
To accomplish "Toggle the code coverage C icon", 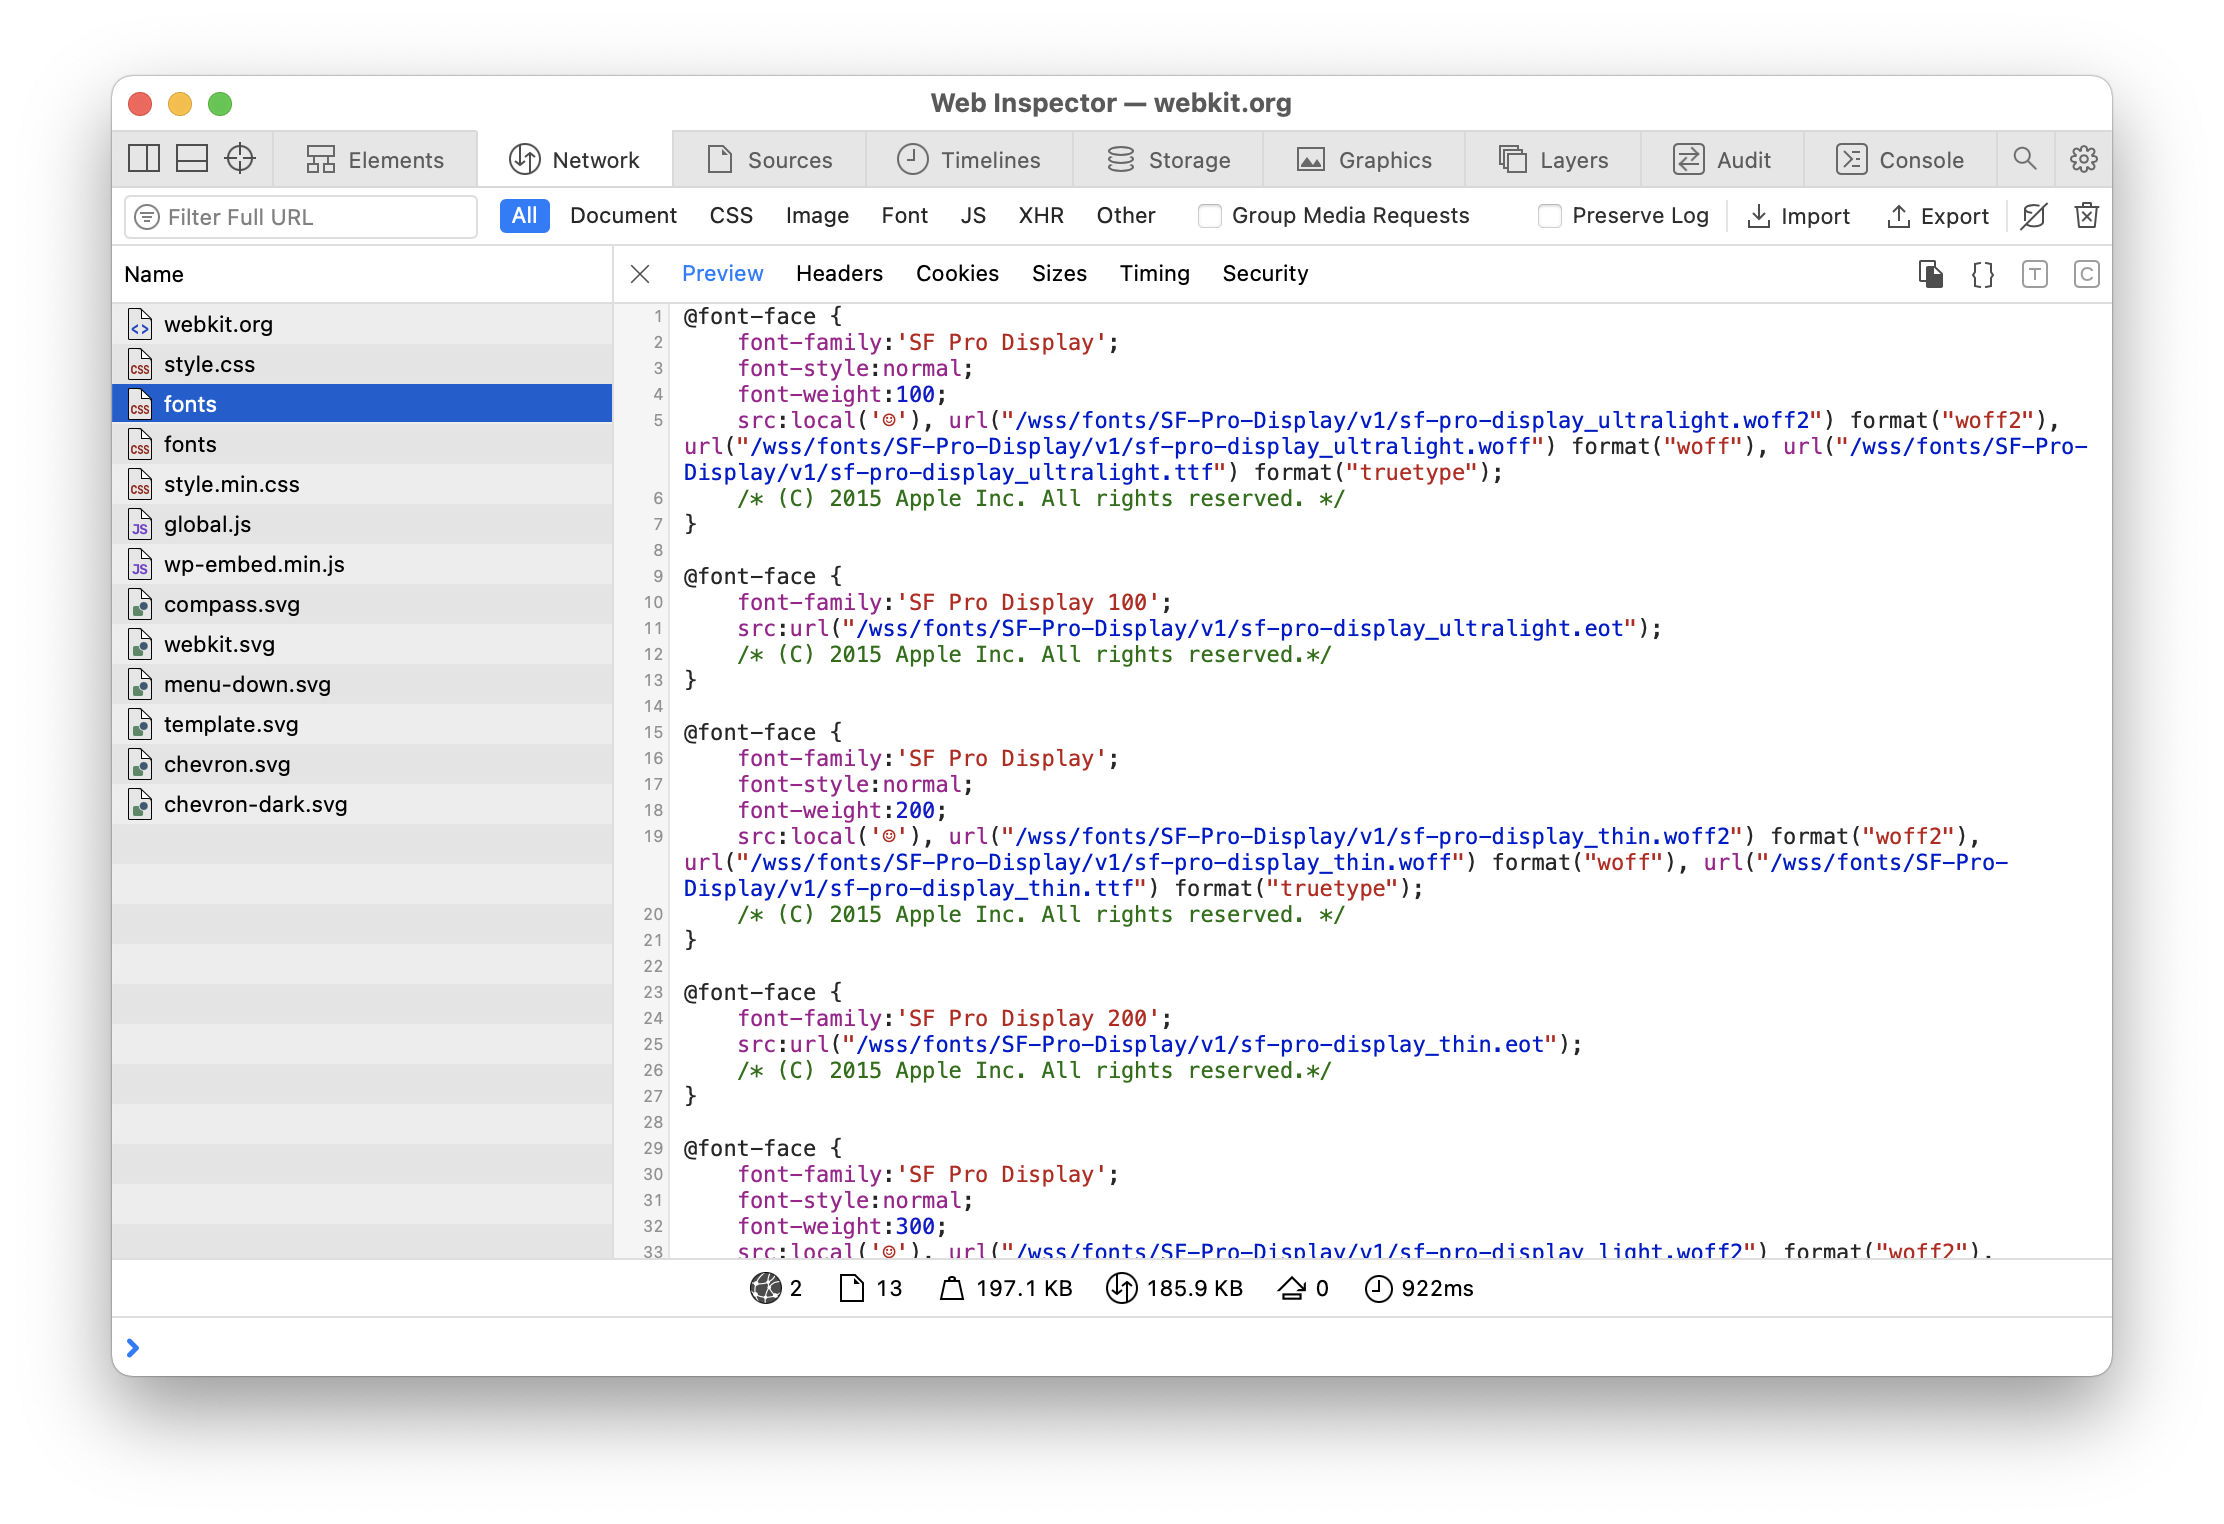I will (x=2086, y=274).
